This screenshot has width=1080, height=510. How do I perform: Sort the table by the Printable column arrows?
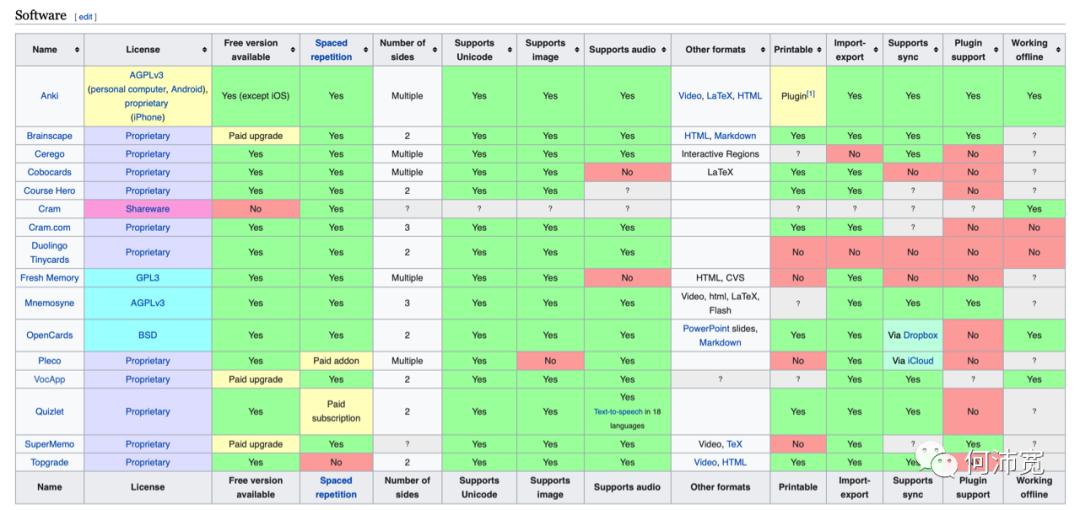822,50
